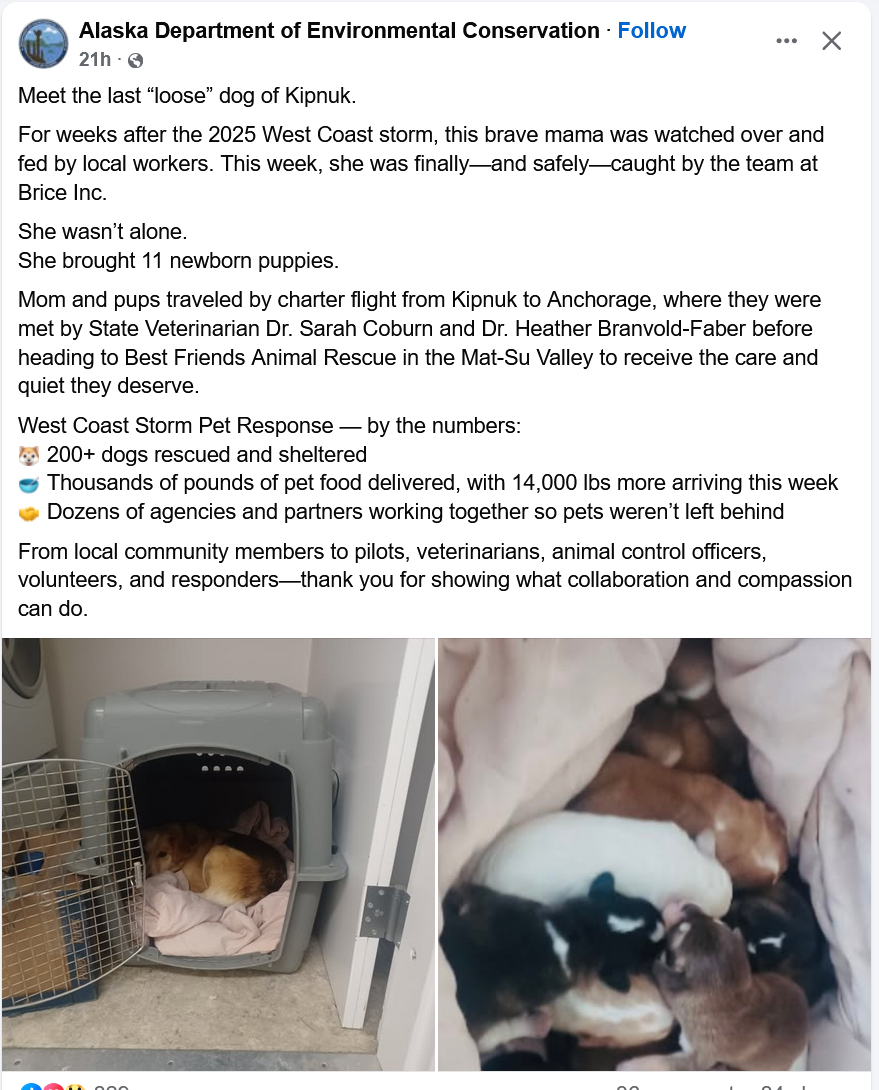Open the dog in crate photo
Image resolution: width=879 pixels, height=1090 pixels.
[218, 854]
